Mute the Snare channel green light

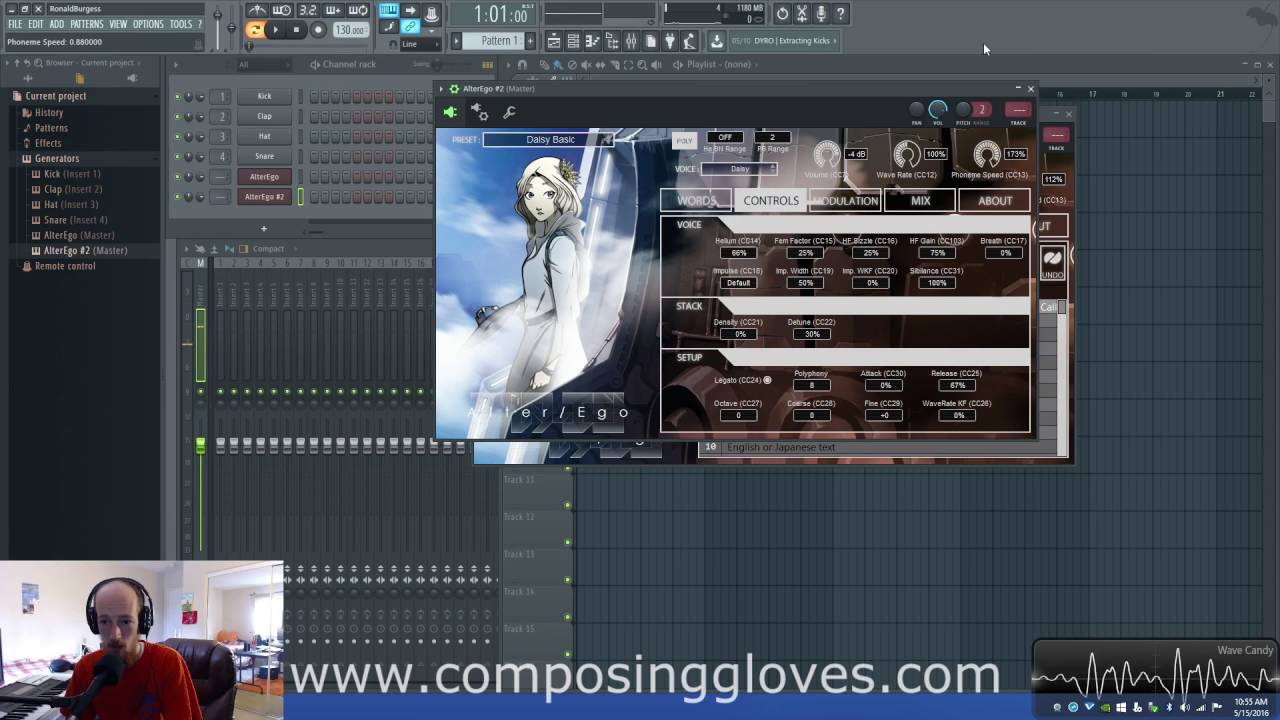[x=178, y=157]
